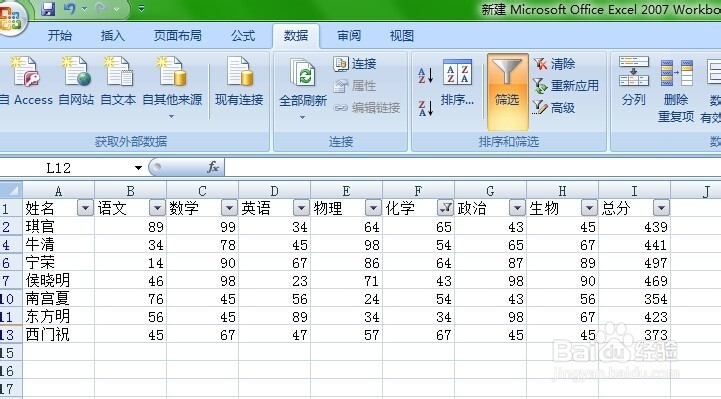Click the Select All corner button
This screenshot has height=399, width=721.
[x=11, y=190]
